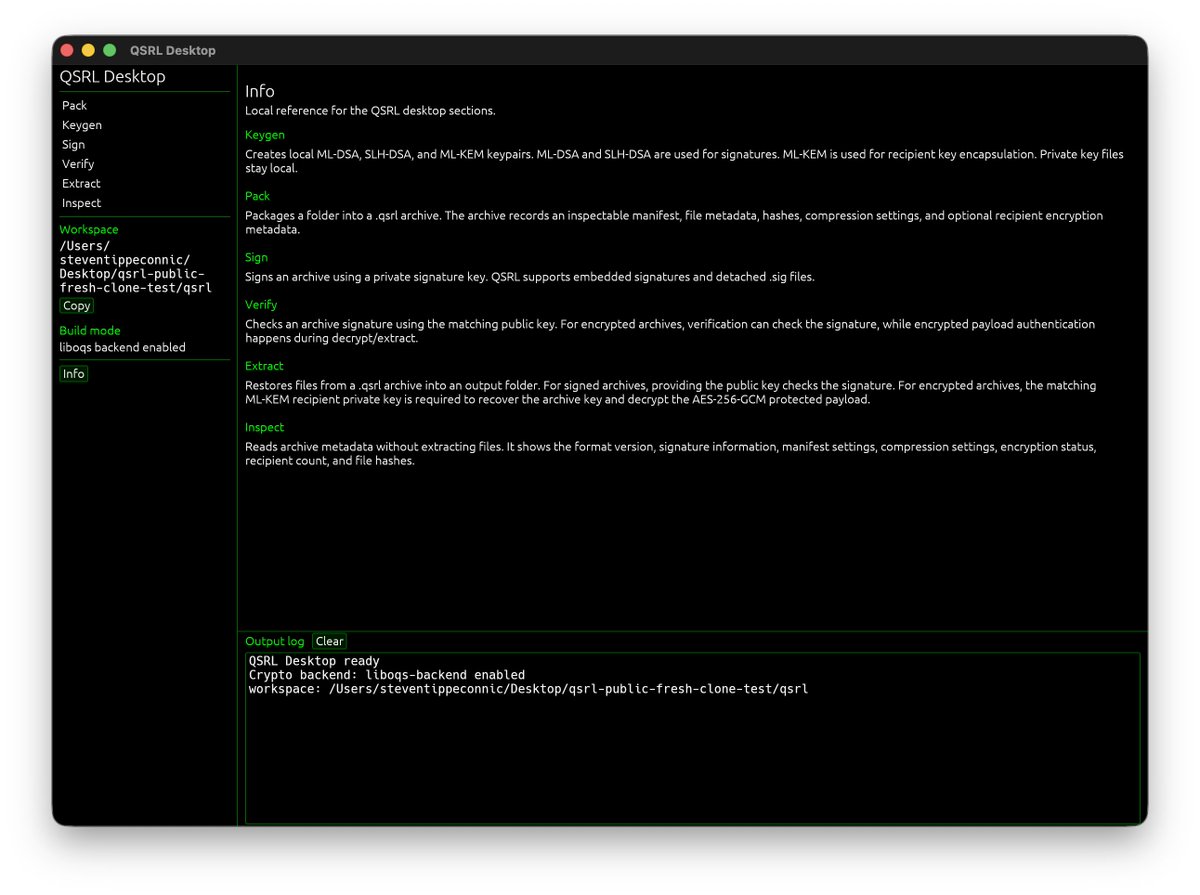Select the Verify sidebar item

coord(78,164)
